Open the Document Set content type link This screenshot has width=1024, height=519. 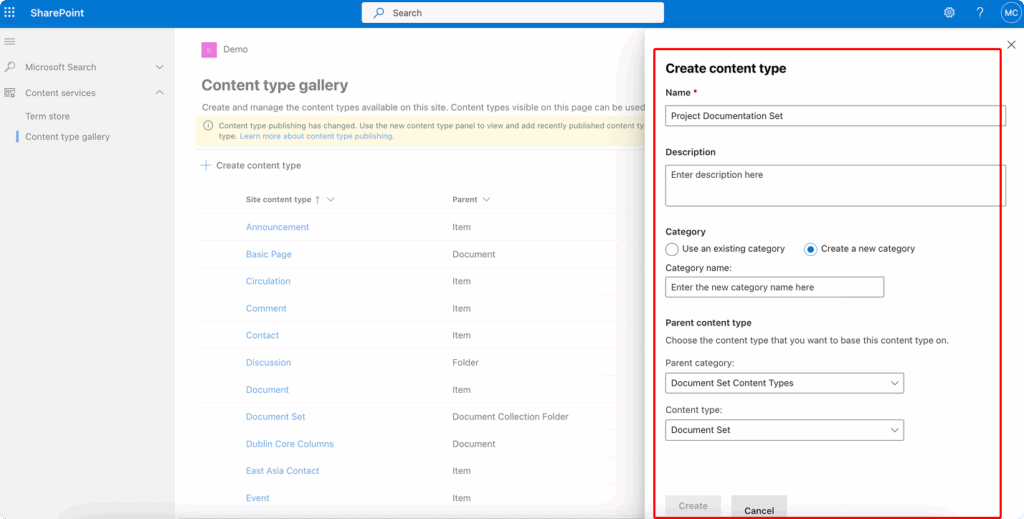point(275,417)
